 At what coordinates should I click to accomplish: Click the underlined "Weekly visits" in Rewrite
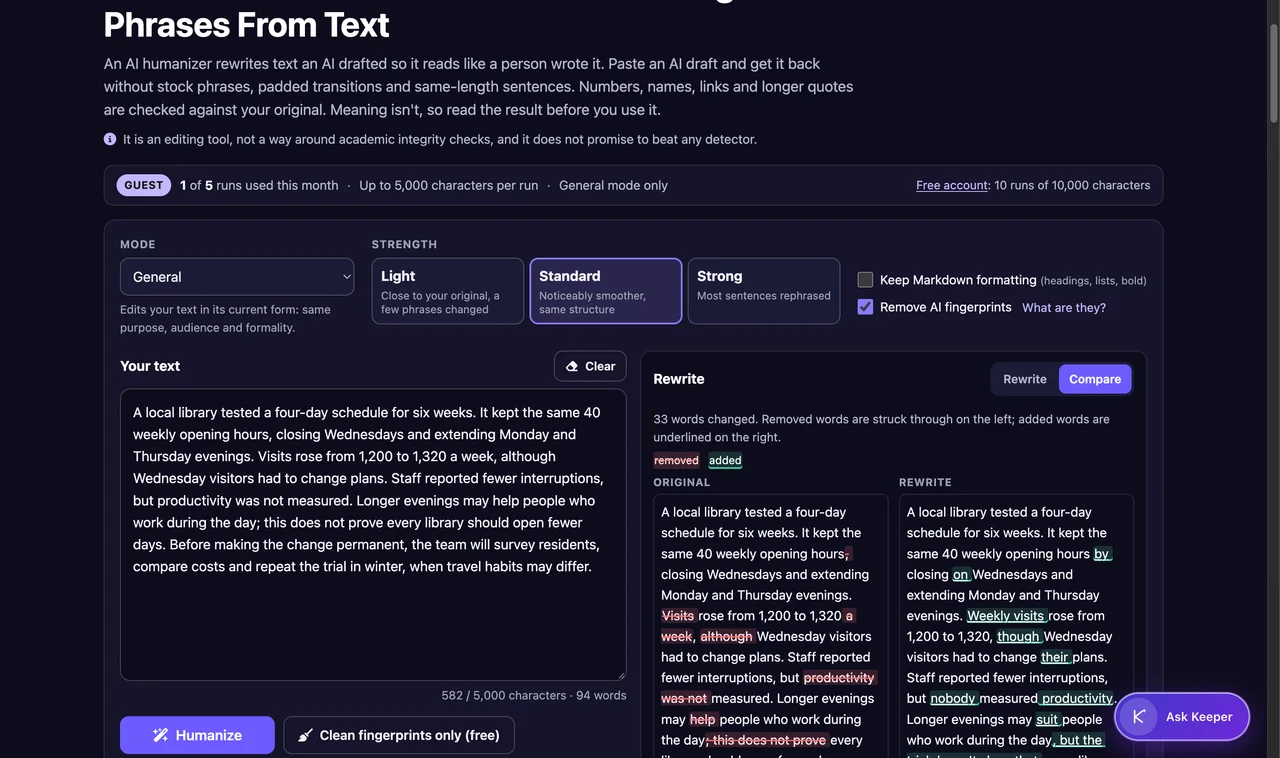[x=1006, y=616]
